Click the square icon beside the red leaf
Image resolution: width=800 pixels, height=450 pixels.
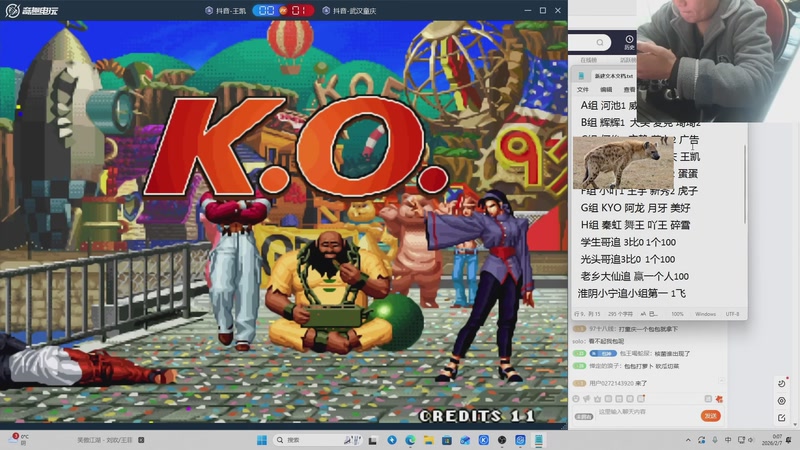point(708,399)
